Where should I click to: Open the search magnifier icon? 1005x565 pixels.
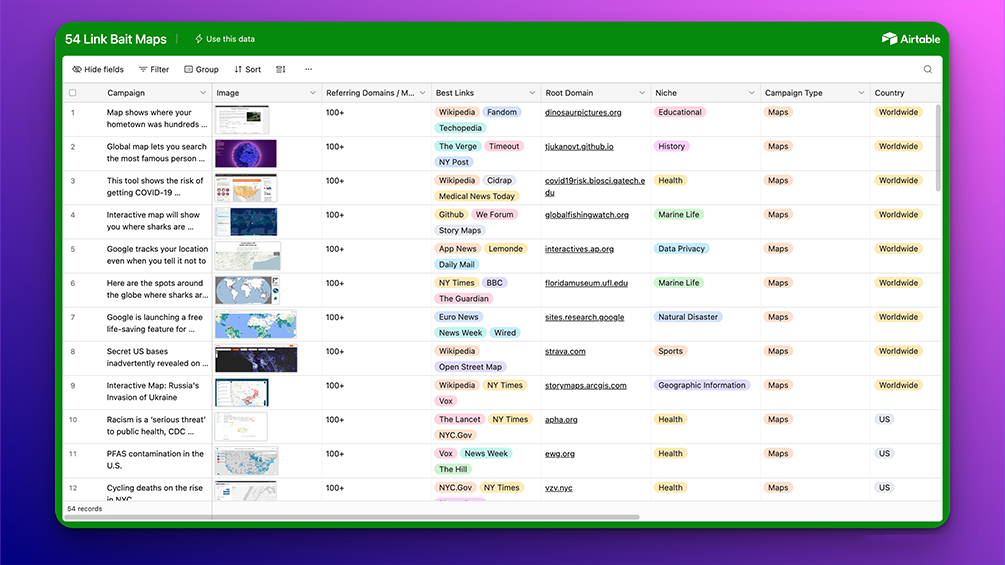coord(927,69)
